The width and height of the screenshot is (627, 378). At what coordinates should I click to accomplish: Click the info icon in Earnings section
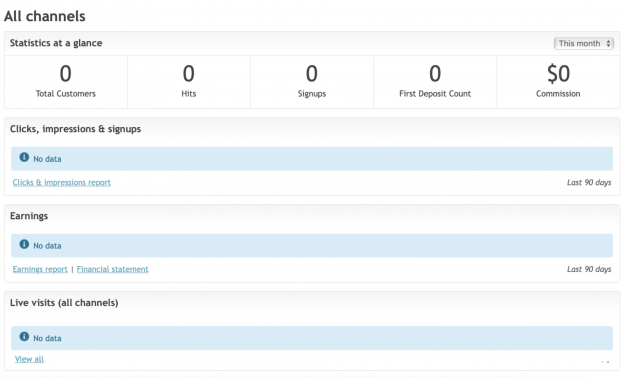pos(24,244)
